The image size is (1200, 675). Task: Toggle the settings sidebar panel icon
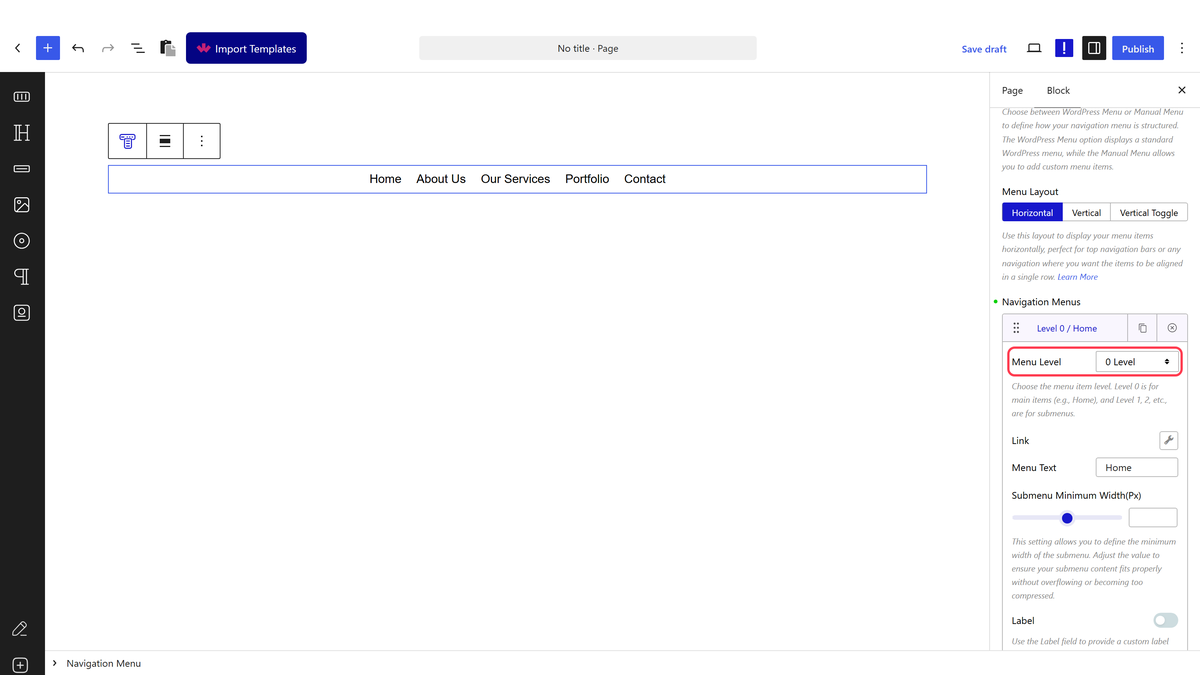point(1094,48)
